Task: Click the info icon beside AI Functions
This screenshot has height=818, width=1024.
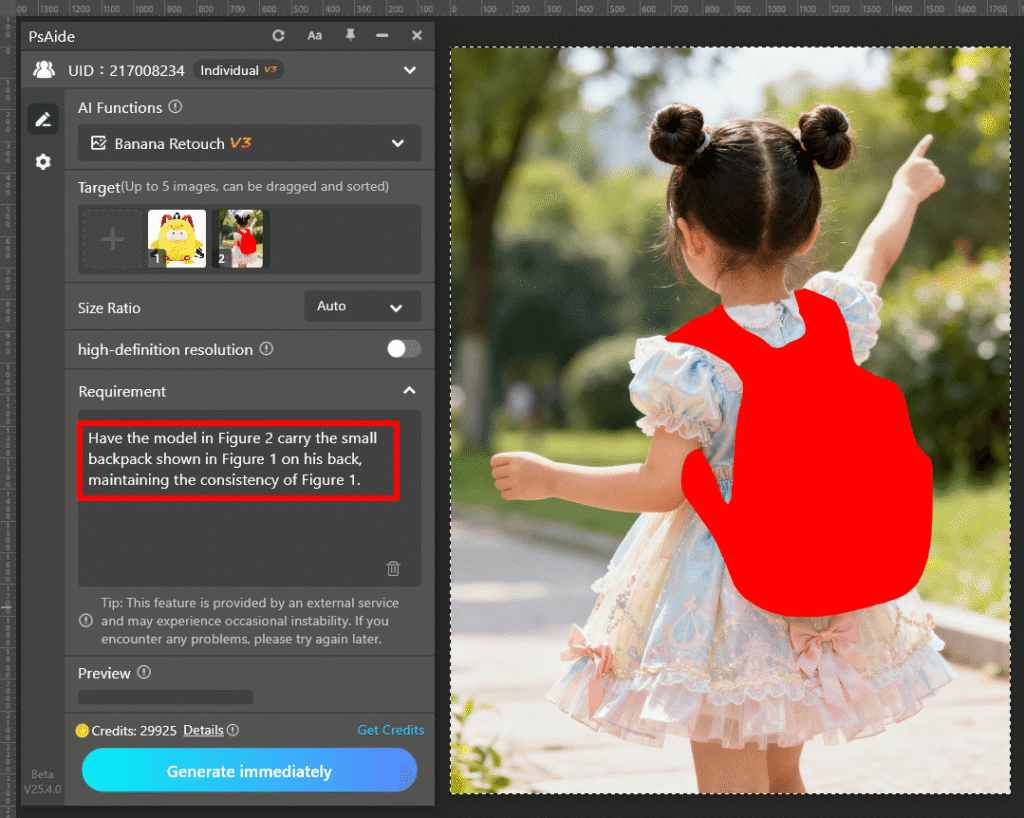Action: point(175,107)
